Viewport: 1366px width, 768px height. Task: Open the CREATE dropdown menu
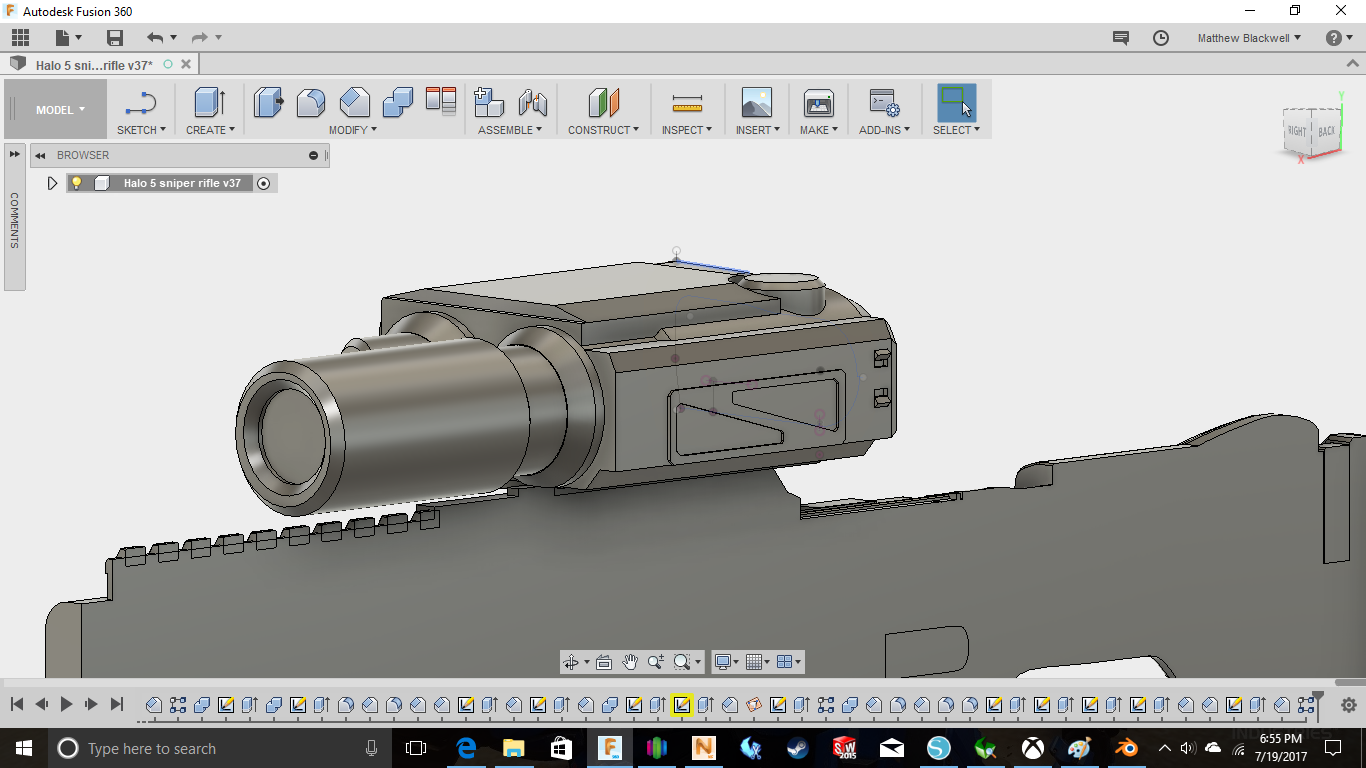[x=210, y=130]
